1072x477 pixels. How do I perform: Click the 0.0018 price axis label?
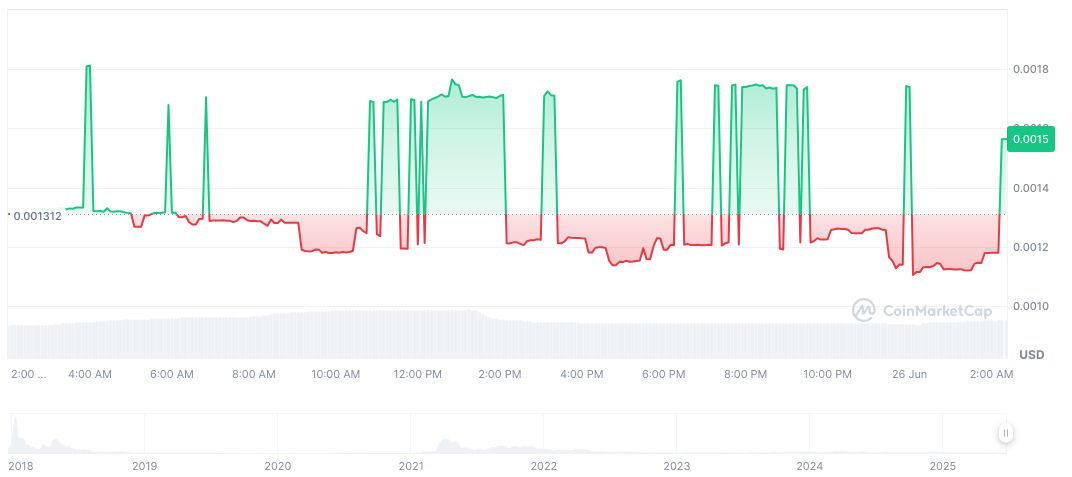coord(1030,69)
